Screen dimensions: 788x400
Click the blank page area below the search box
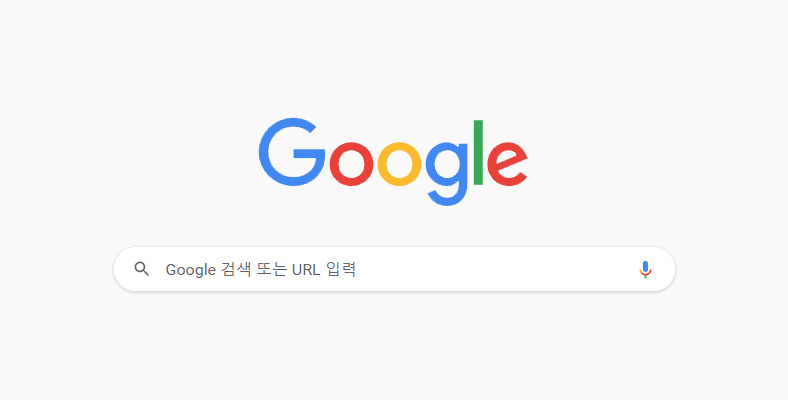[x=394, y=347]
